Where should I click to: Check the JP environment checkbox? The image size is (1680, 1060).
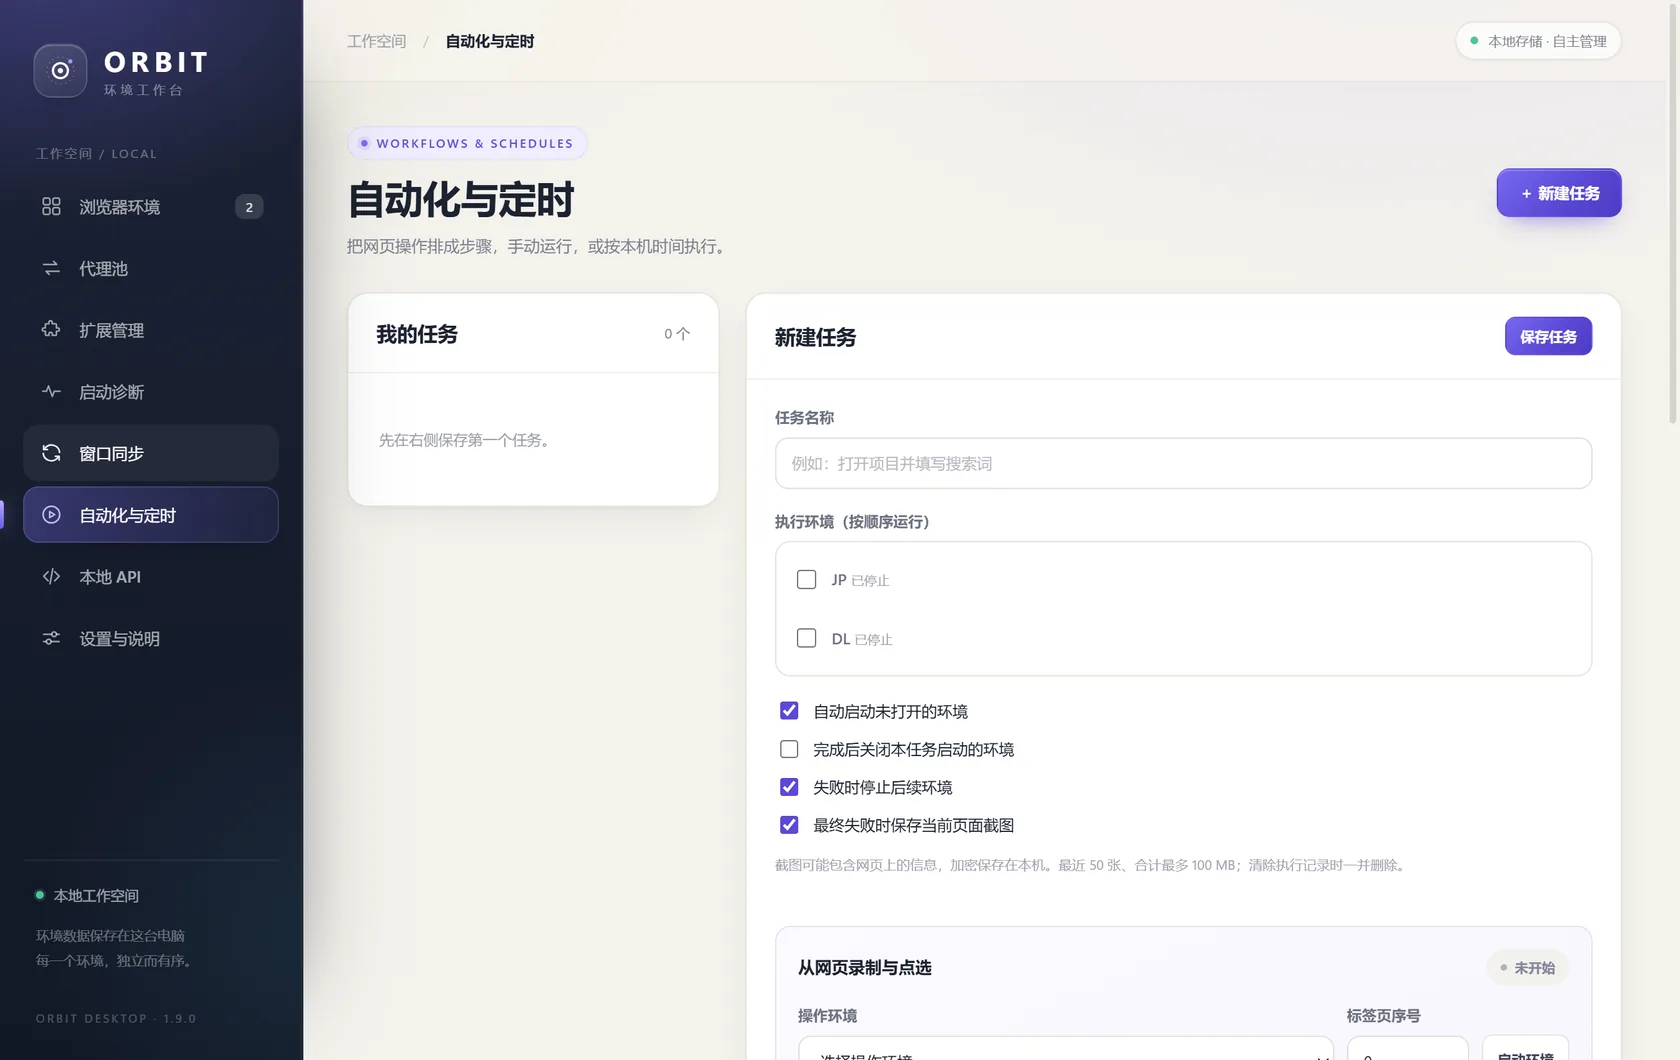(x=806, y=580)
